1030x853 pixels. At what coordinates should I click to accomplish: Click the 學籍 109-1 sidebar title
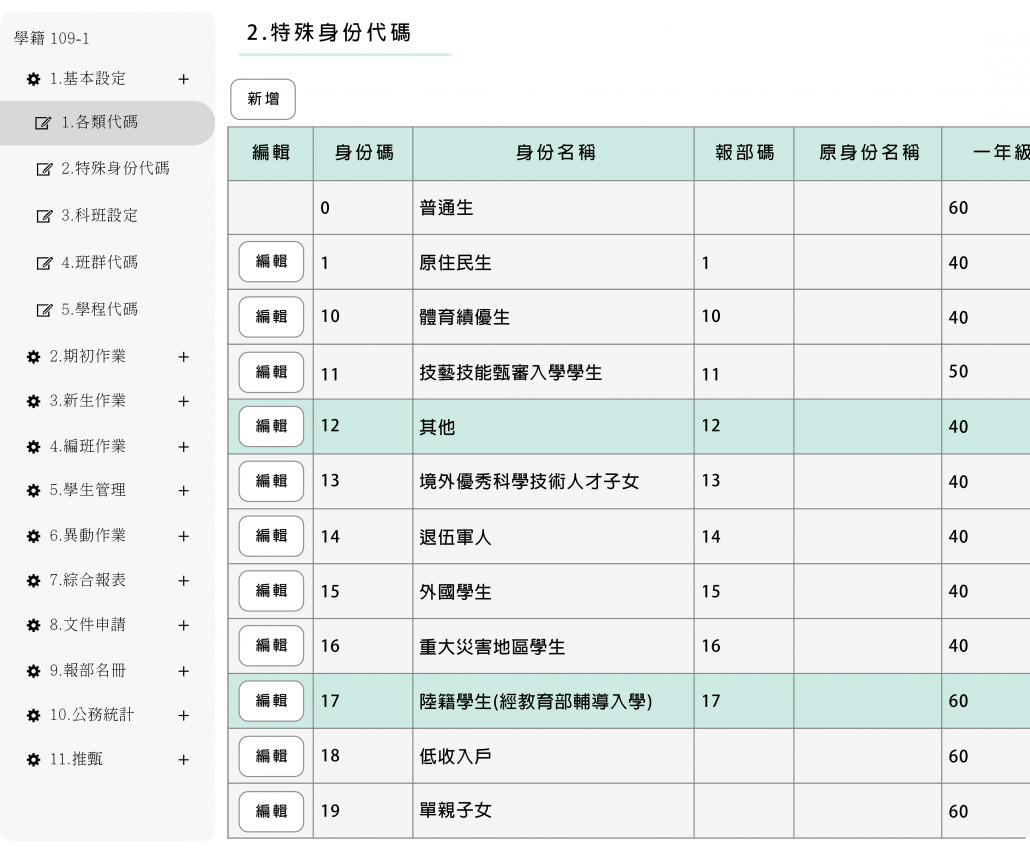(52, 39)
